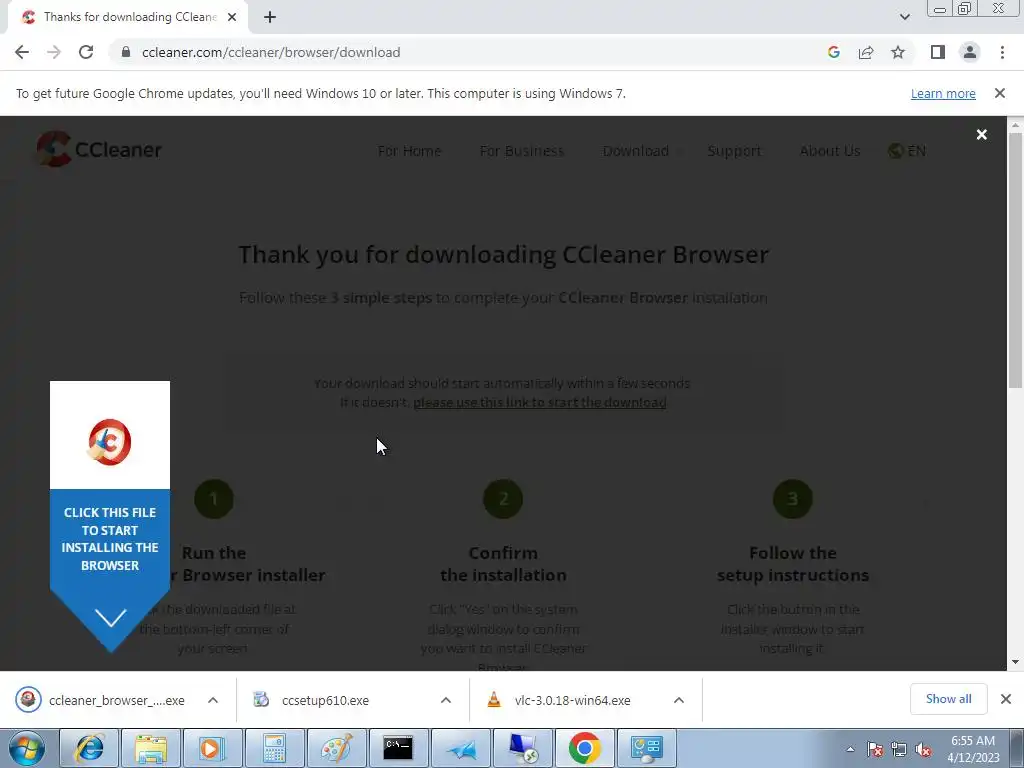This screenshot has width=1024, height=768.
Task: Open Remote Desktop icon in taskbar
Action: tap(522, 748)
